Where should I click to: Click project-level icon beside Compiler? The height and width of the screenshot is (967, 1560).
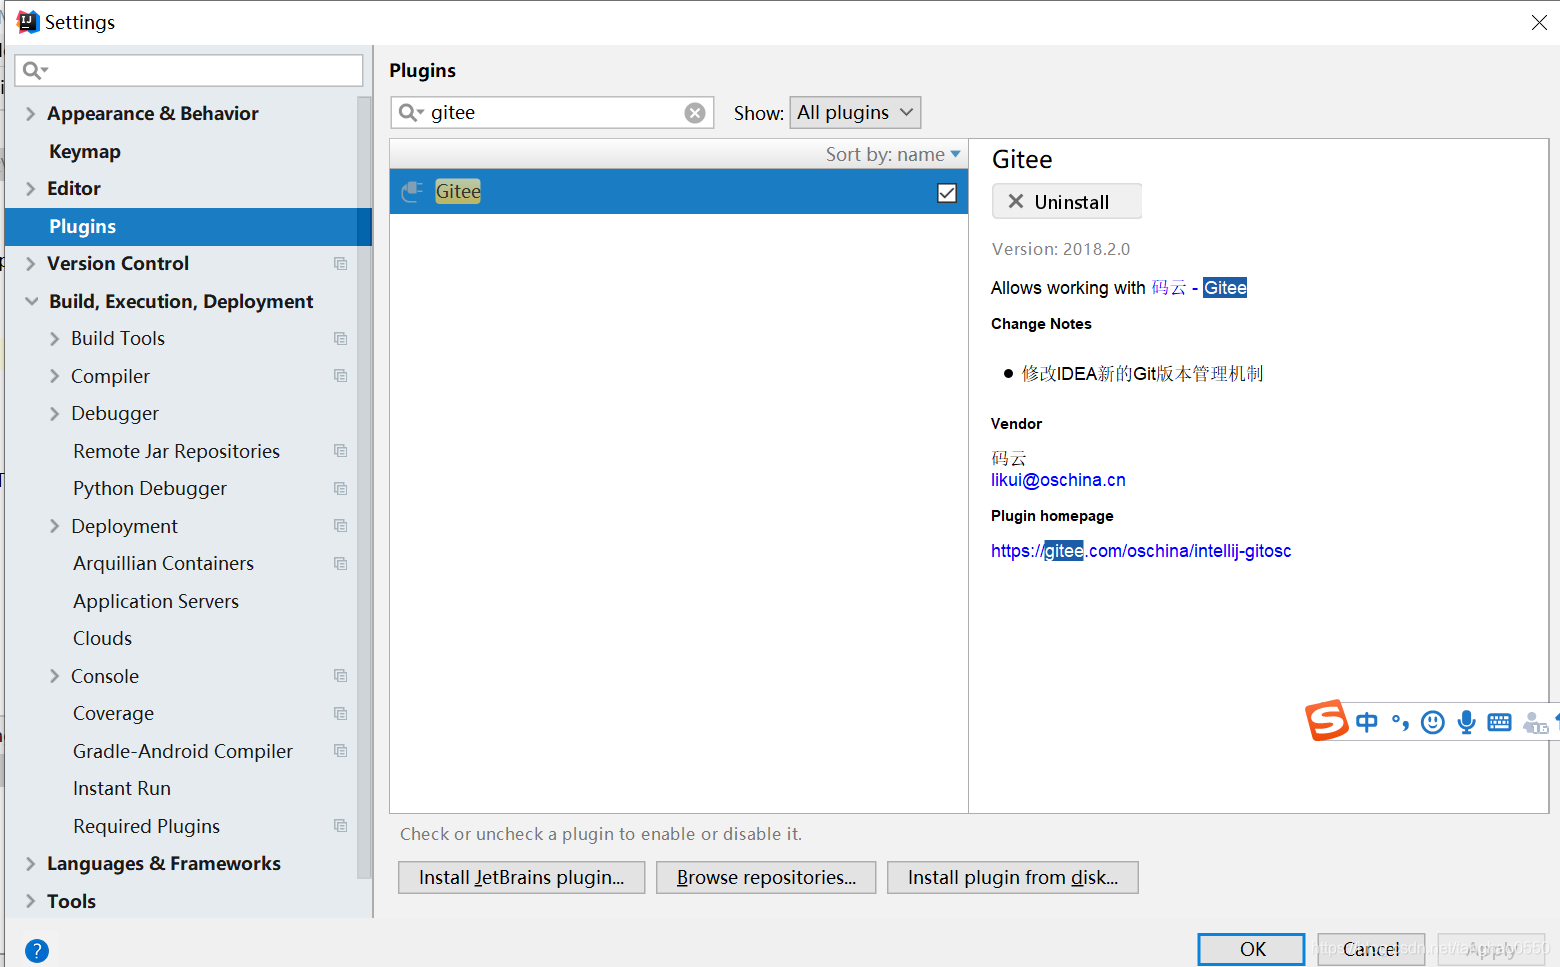coord(340,376)
